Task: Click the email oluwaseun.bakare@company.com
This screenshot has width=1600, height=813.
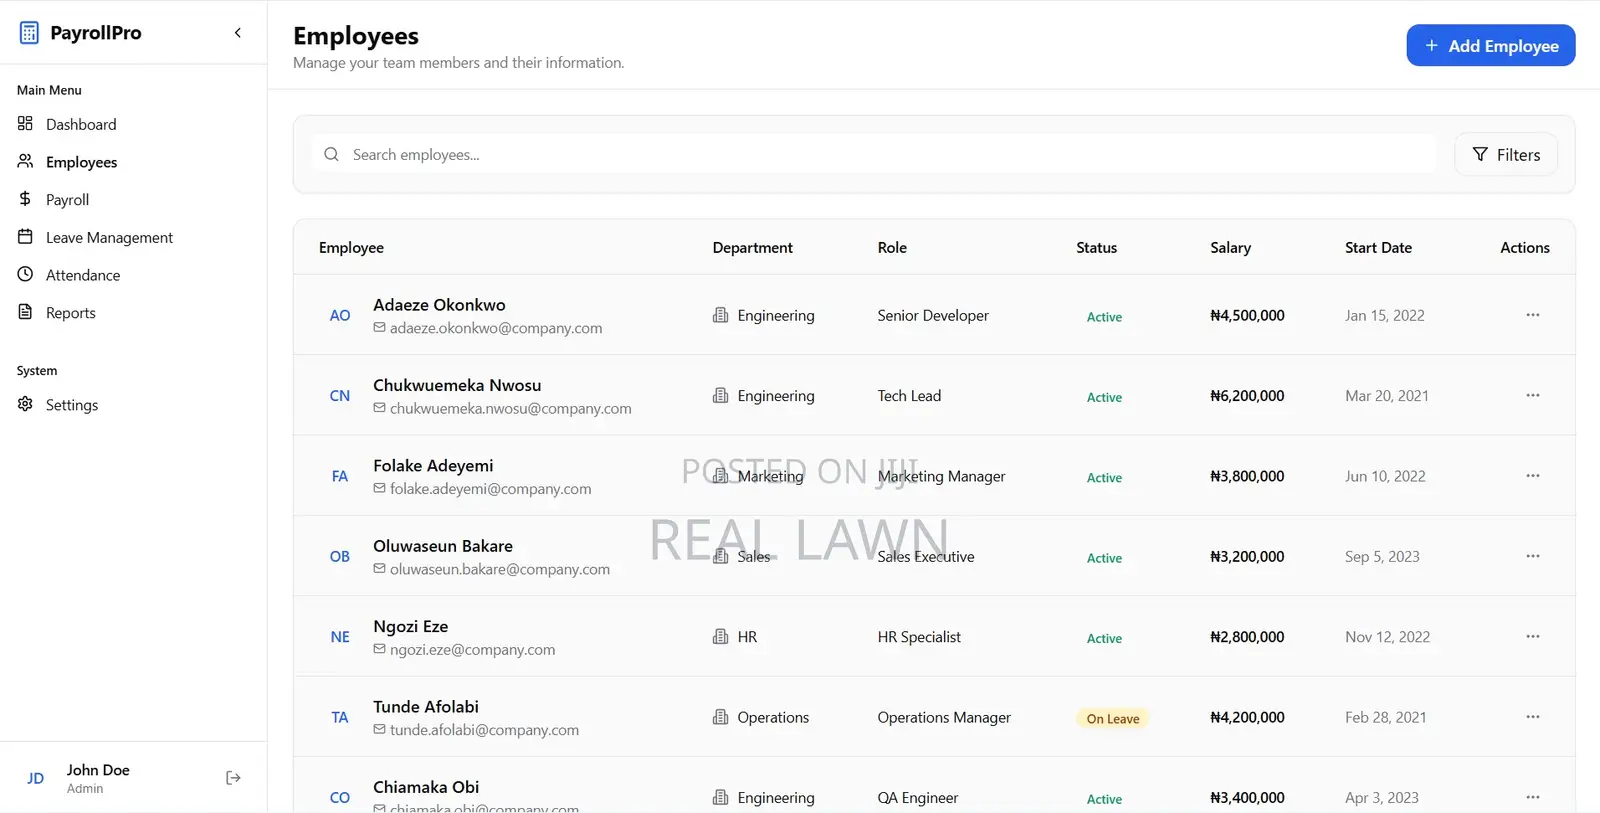Action: click(x=500, y=569)
